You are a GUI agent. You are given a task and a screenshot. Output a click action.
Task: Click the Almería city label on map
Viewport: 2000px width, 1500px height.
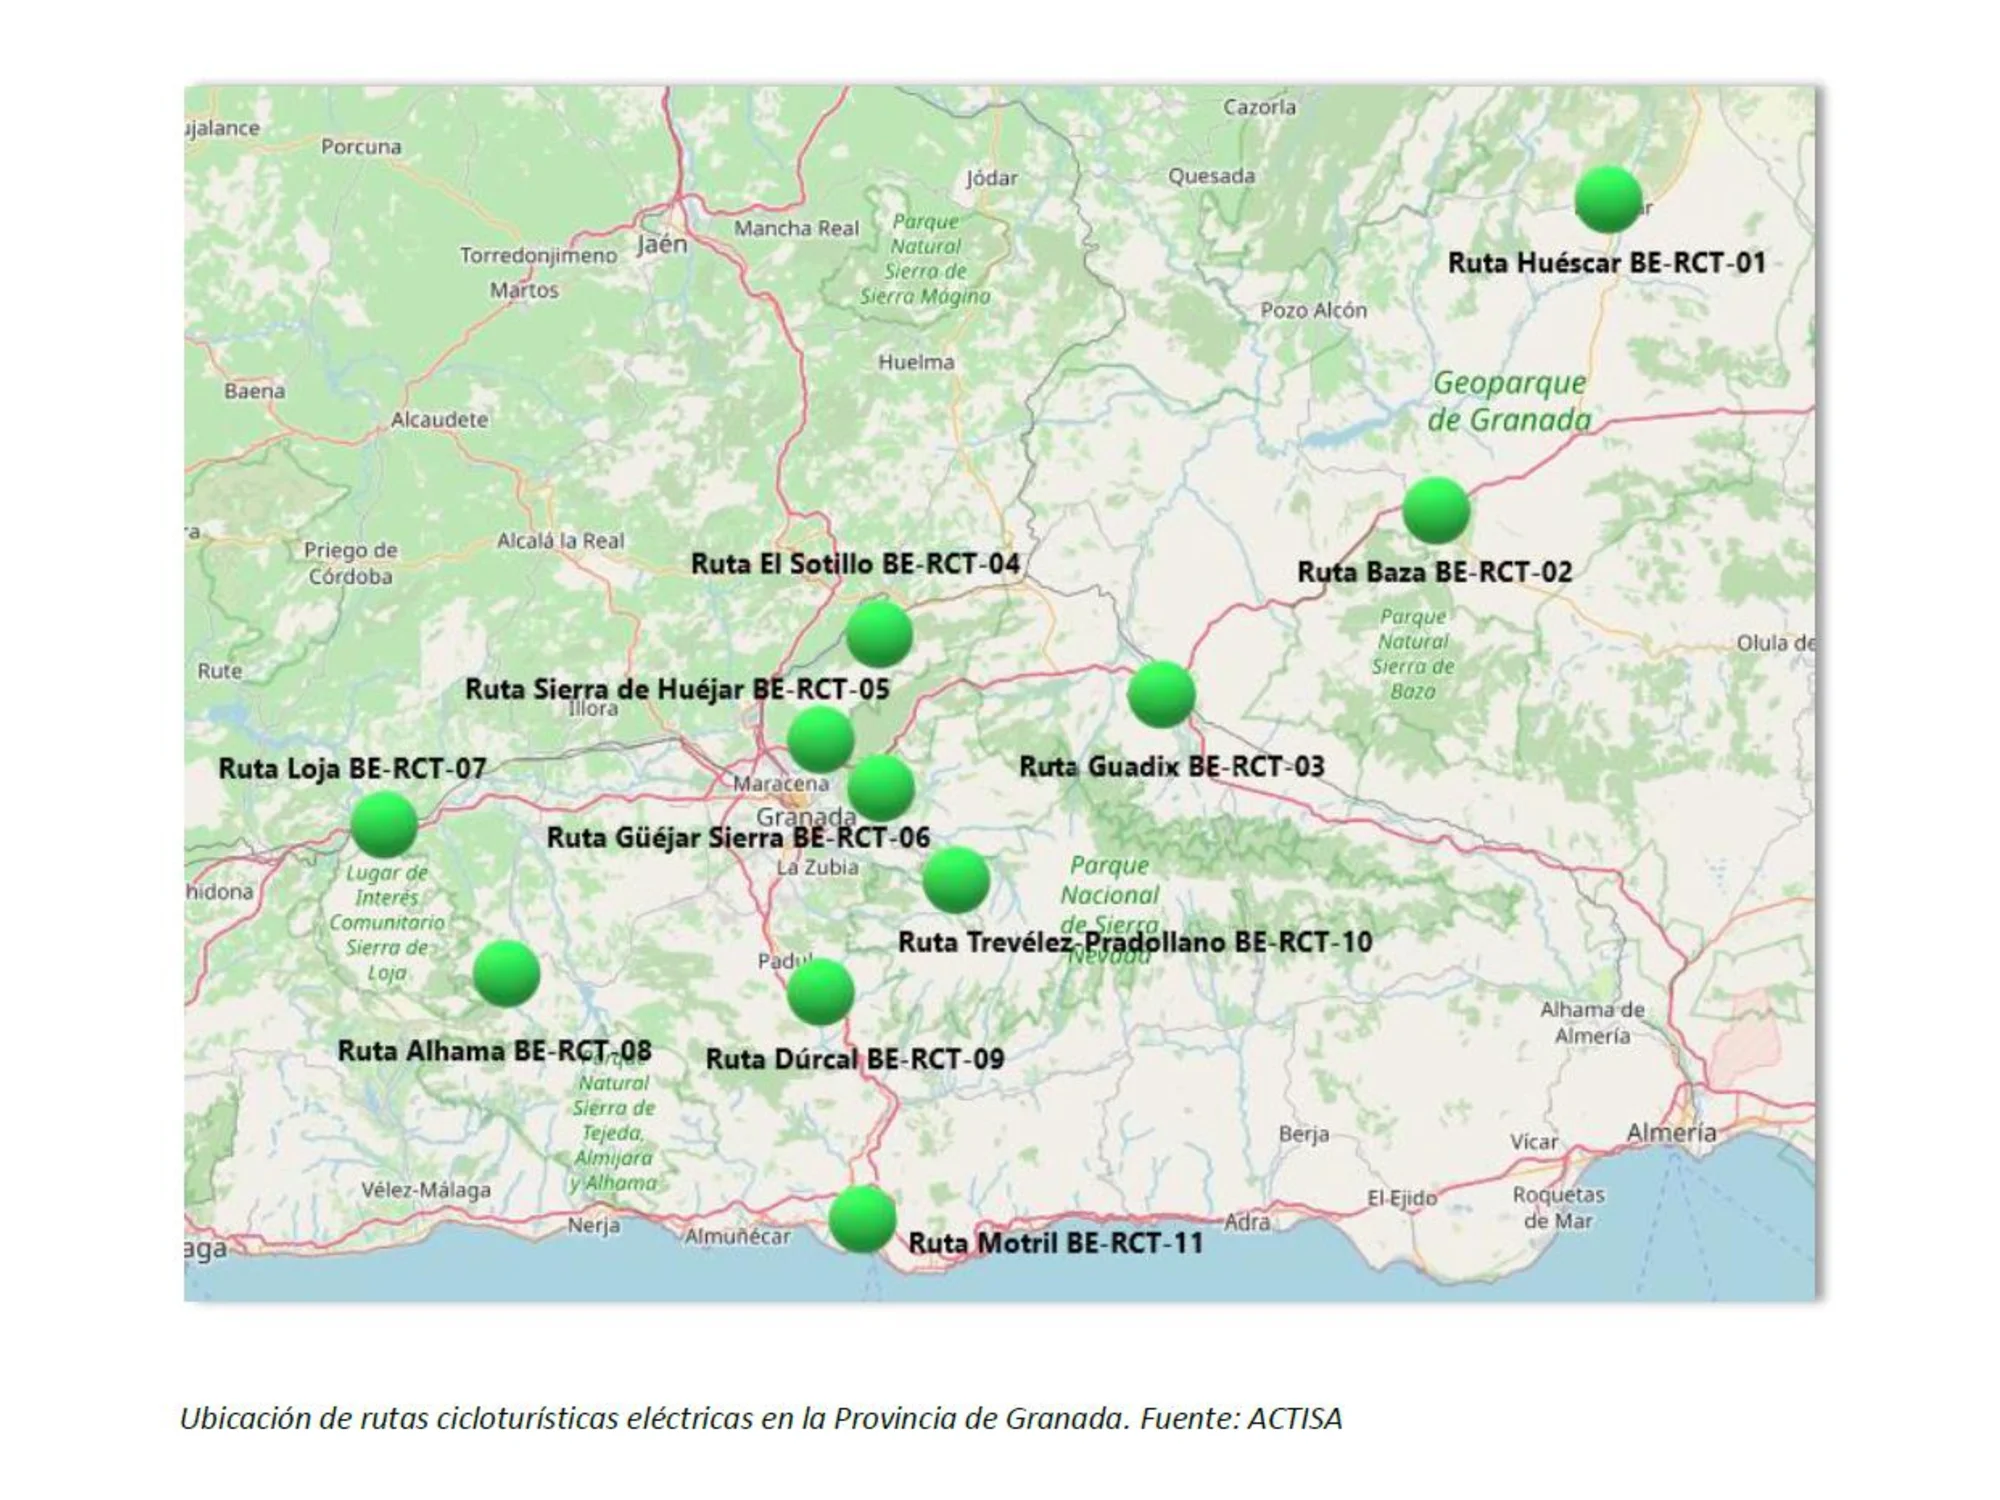(x=1670, y=1132)
